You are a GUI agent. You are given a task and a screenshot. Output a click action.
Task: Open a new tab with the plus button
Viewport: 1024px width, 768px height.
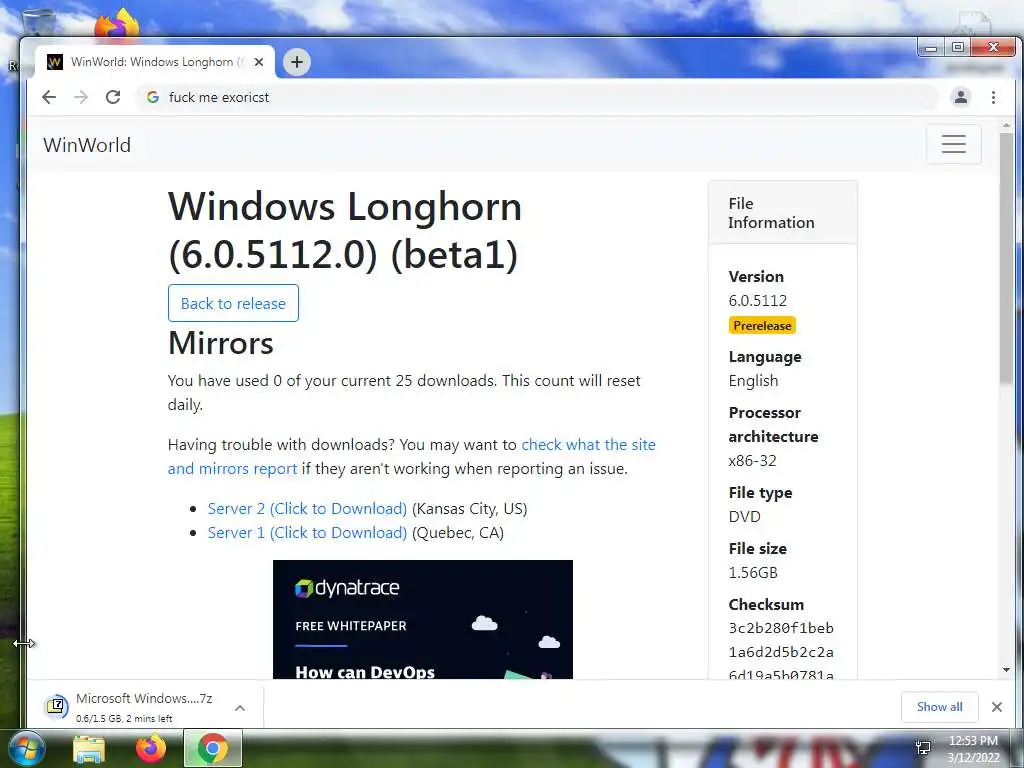point(296,62)
